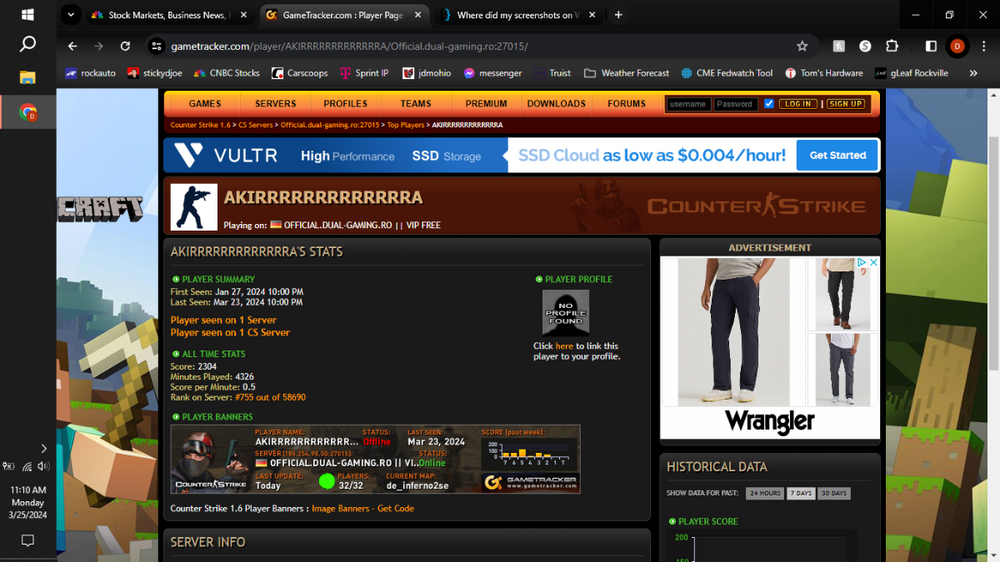Open the Chrome side panel icon
Viewport: 1000px width, 562px height.
pos(931,46)
